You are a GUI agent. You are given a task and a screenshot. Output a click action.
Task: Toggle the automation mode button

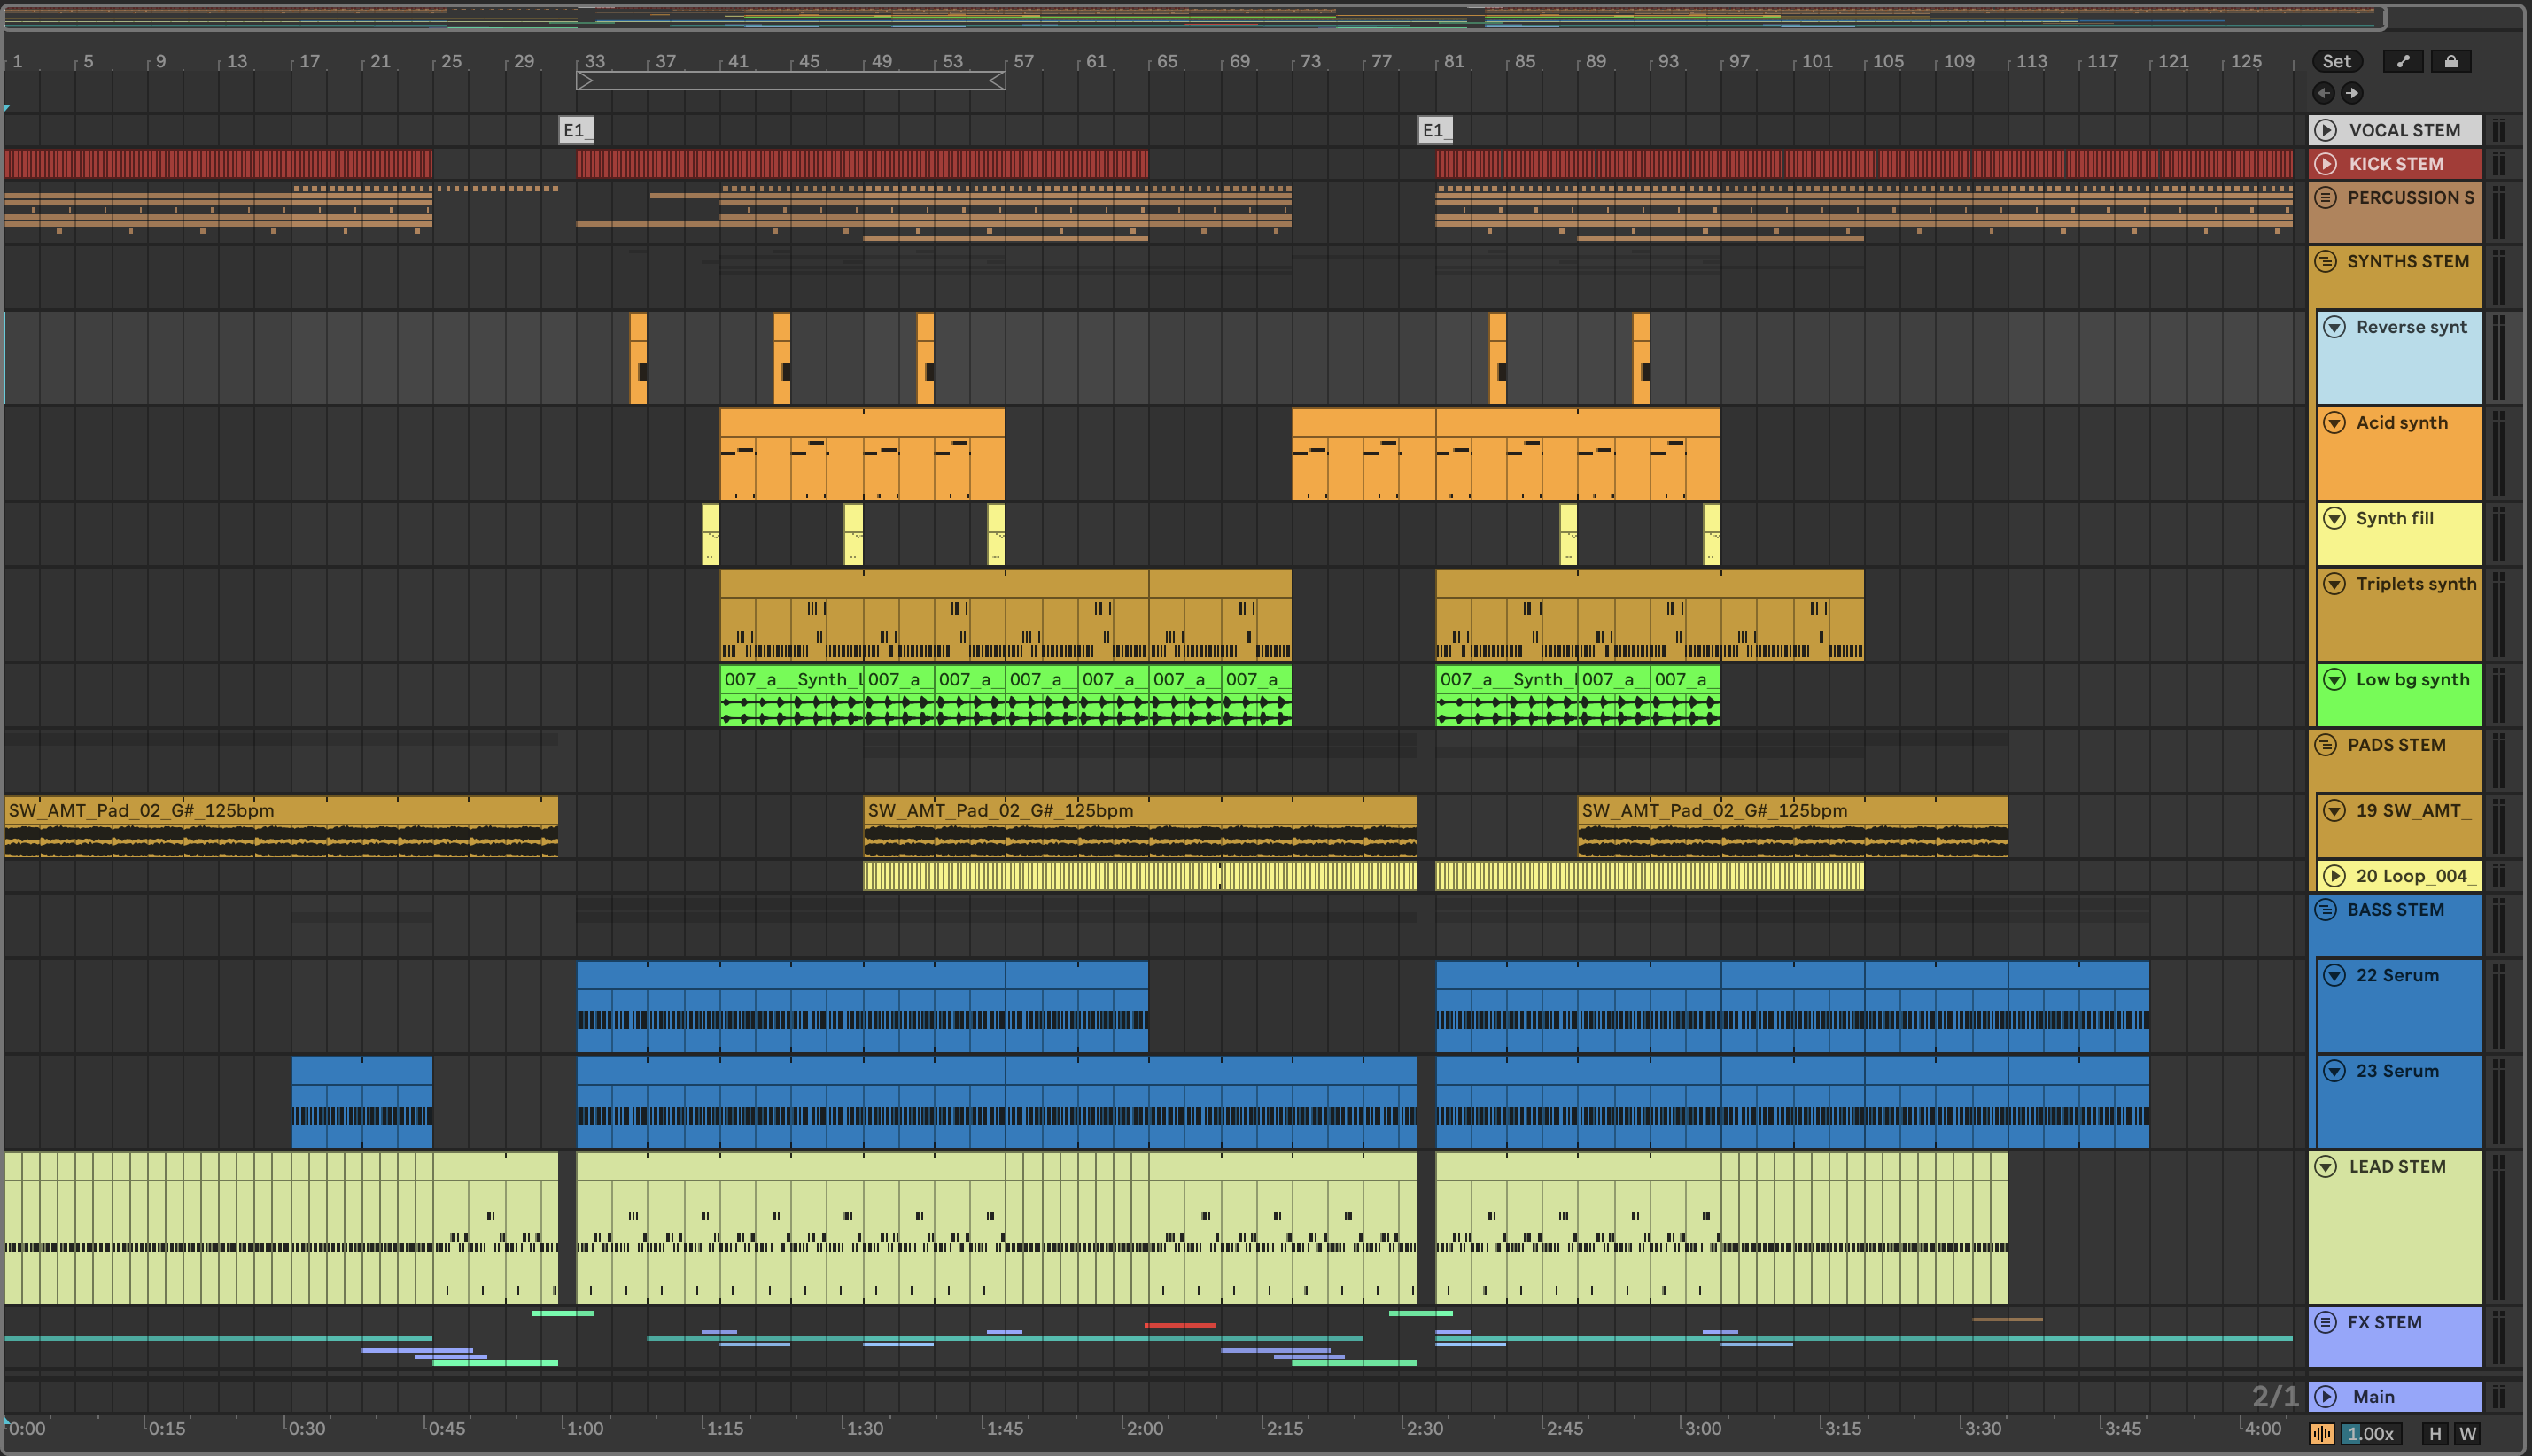(2403, 61)
